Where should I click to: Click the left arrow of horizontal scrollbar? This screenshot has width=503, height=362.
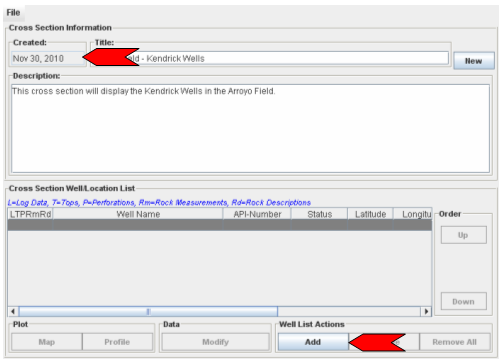coord(13,311)
